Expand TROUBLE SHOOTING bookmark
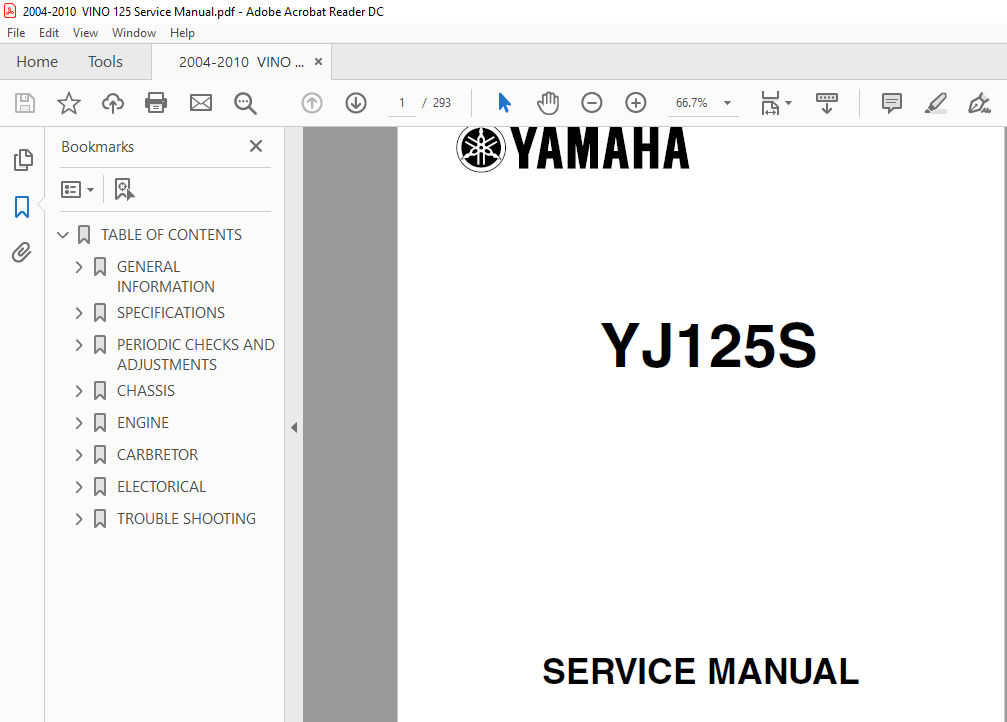The width and height of the screenshot is (1007, 722). coord(79,519)
